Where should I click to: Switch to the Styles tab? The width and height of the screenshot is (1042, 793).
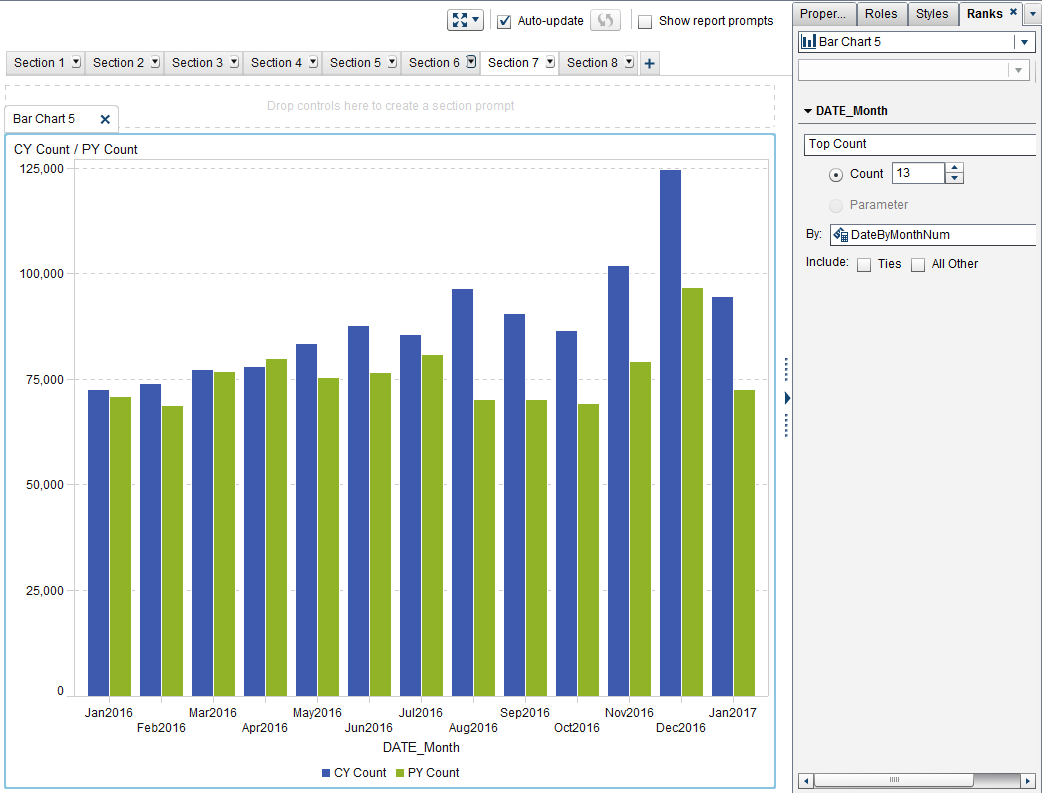[x=932, y=14]
